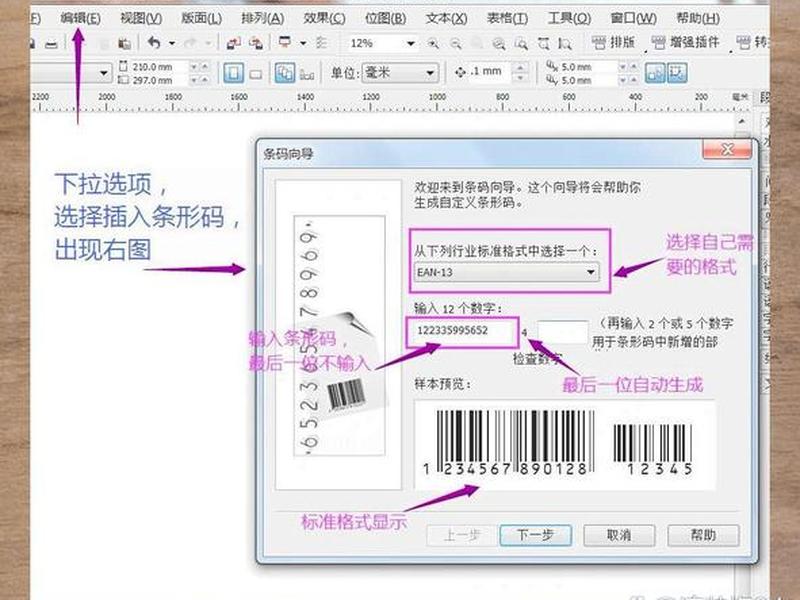Click the page height field showing 297.0 mm
This screenshot has width=800, height=600.
pos(160,81)
